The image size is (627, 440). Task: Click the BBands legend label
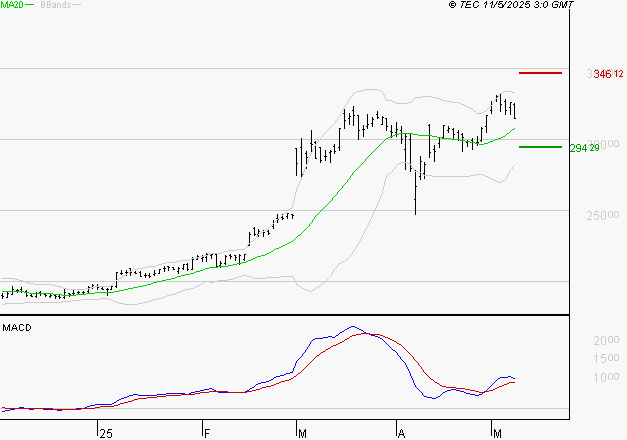coord(56,5)
